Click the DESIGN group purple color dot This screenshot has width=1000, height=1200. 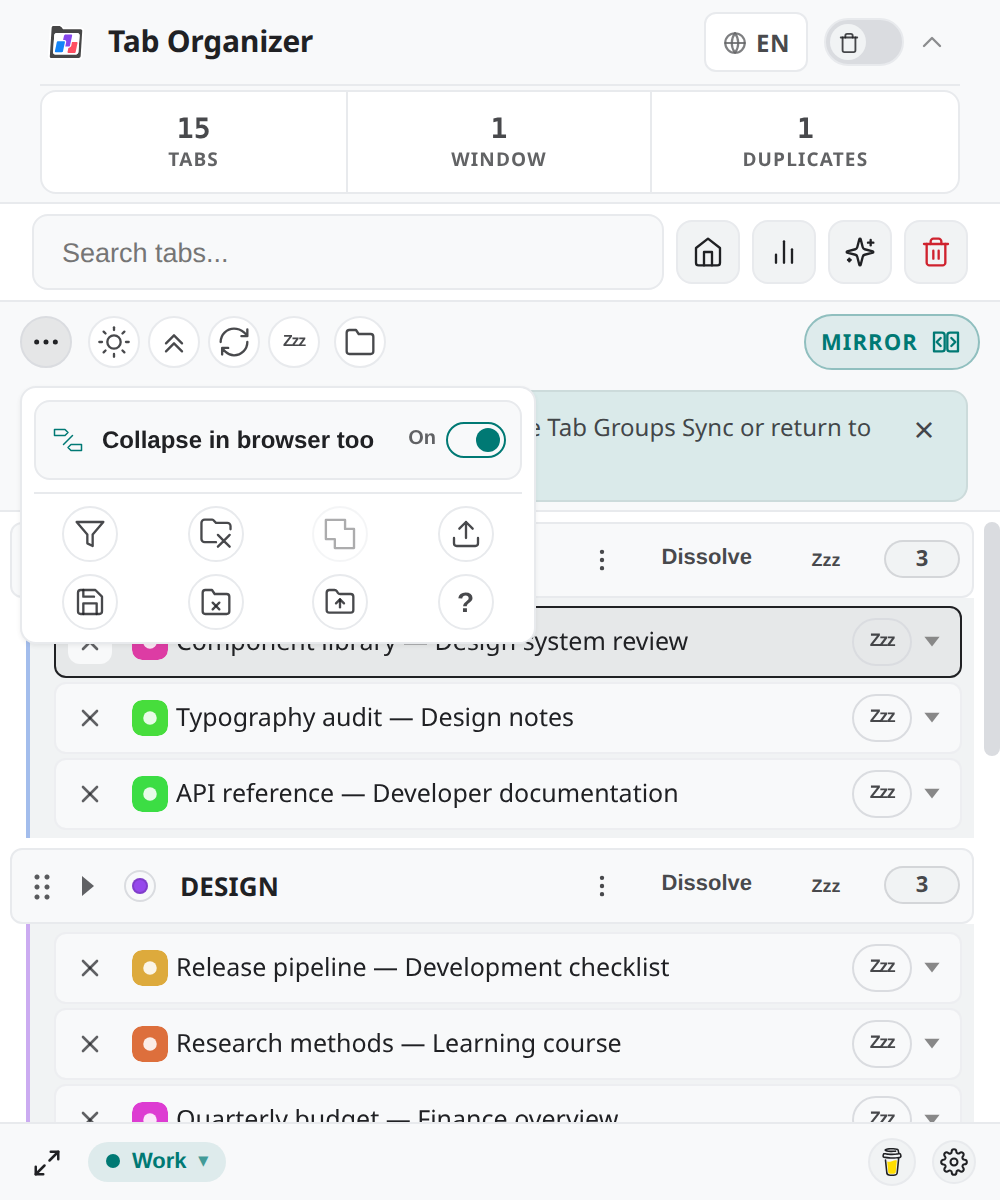[x=140, y=886]
